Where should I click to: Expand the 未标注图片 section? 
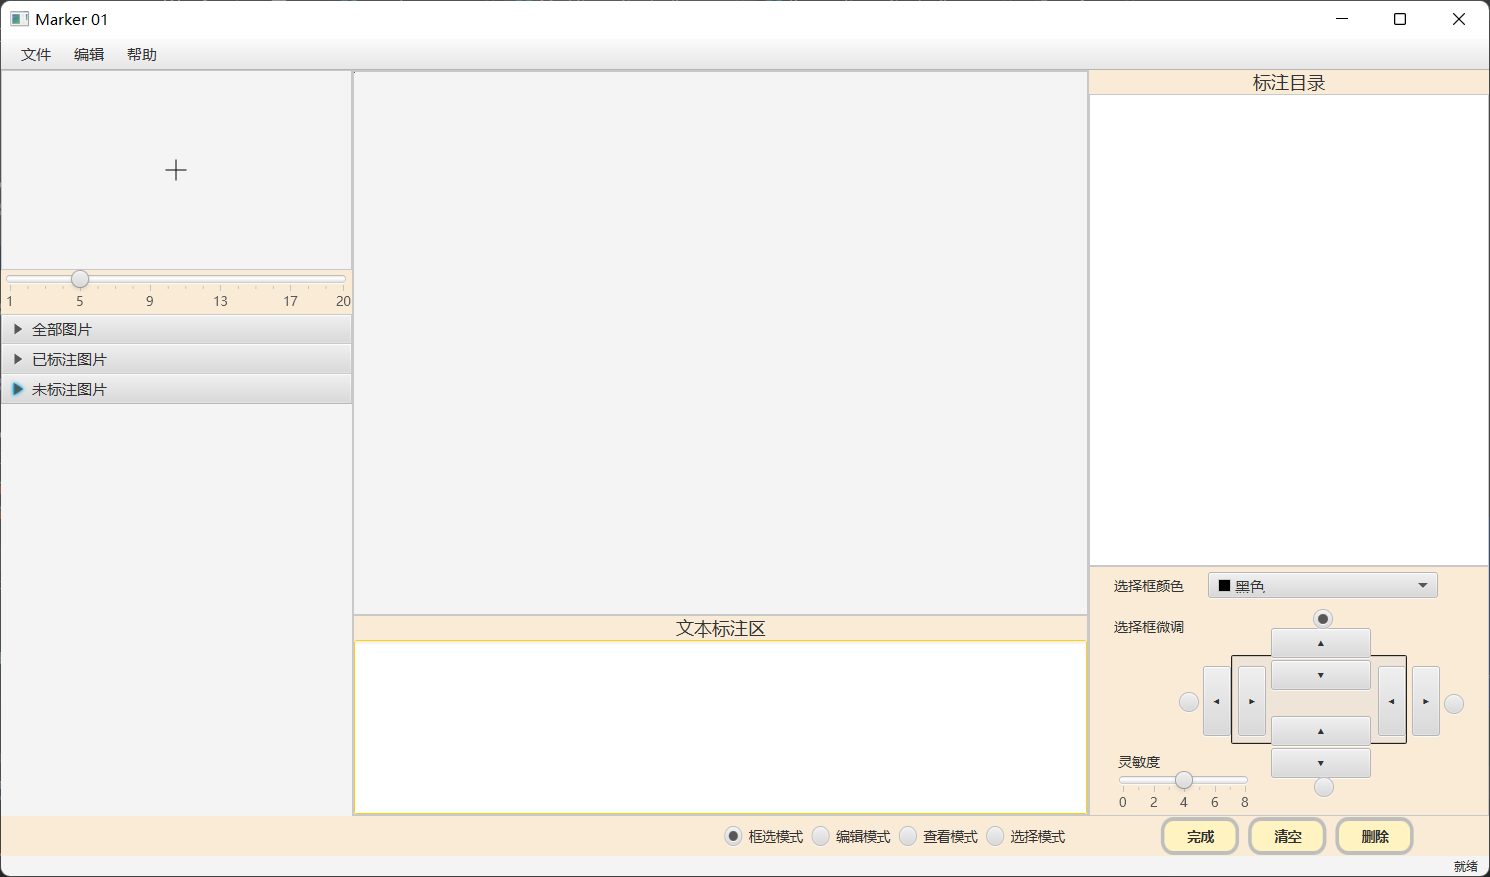coord(177,389)
